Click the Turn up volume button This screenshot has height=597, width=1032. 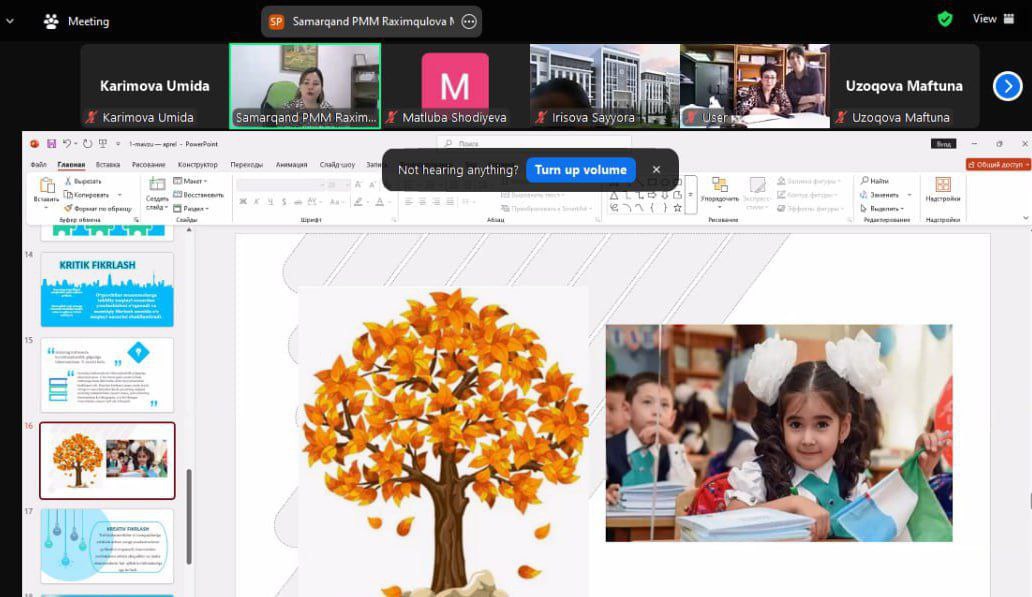580,170
